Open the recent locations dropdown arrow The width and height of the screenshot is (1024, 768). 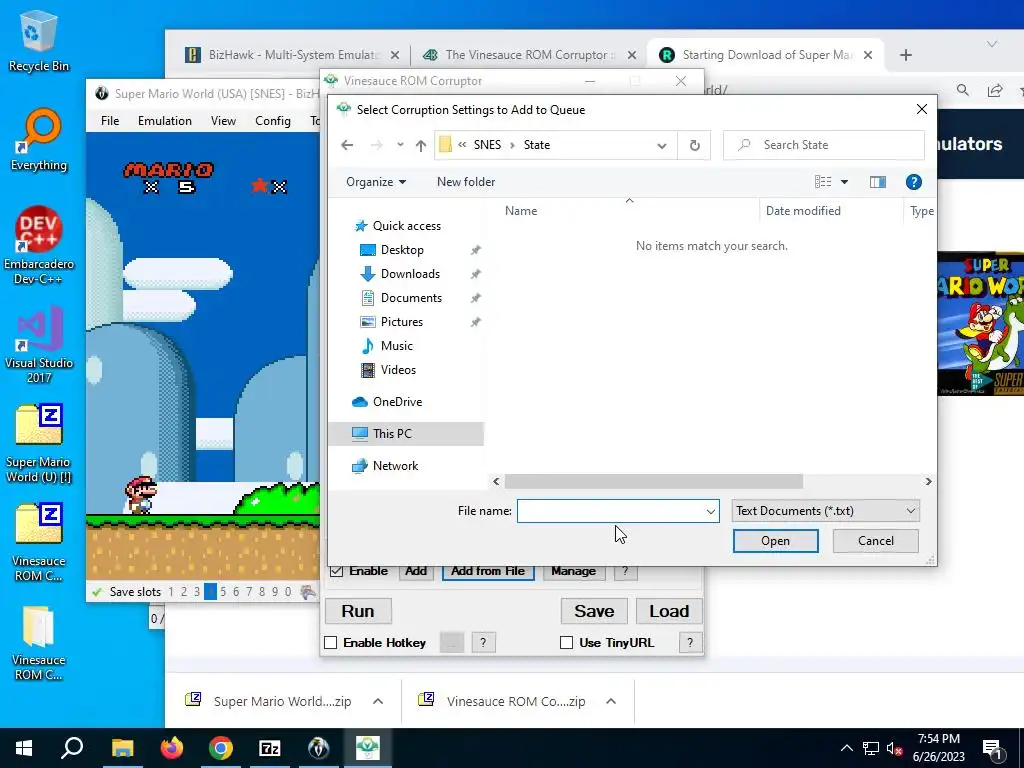(x=400, y=145)
